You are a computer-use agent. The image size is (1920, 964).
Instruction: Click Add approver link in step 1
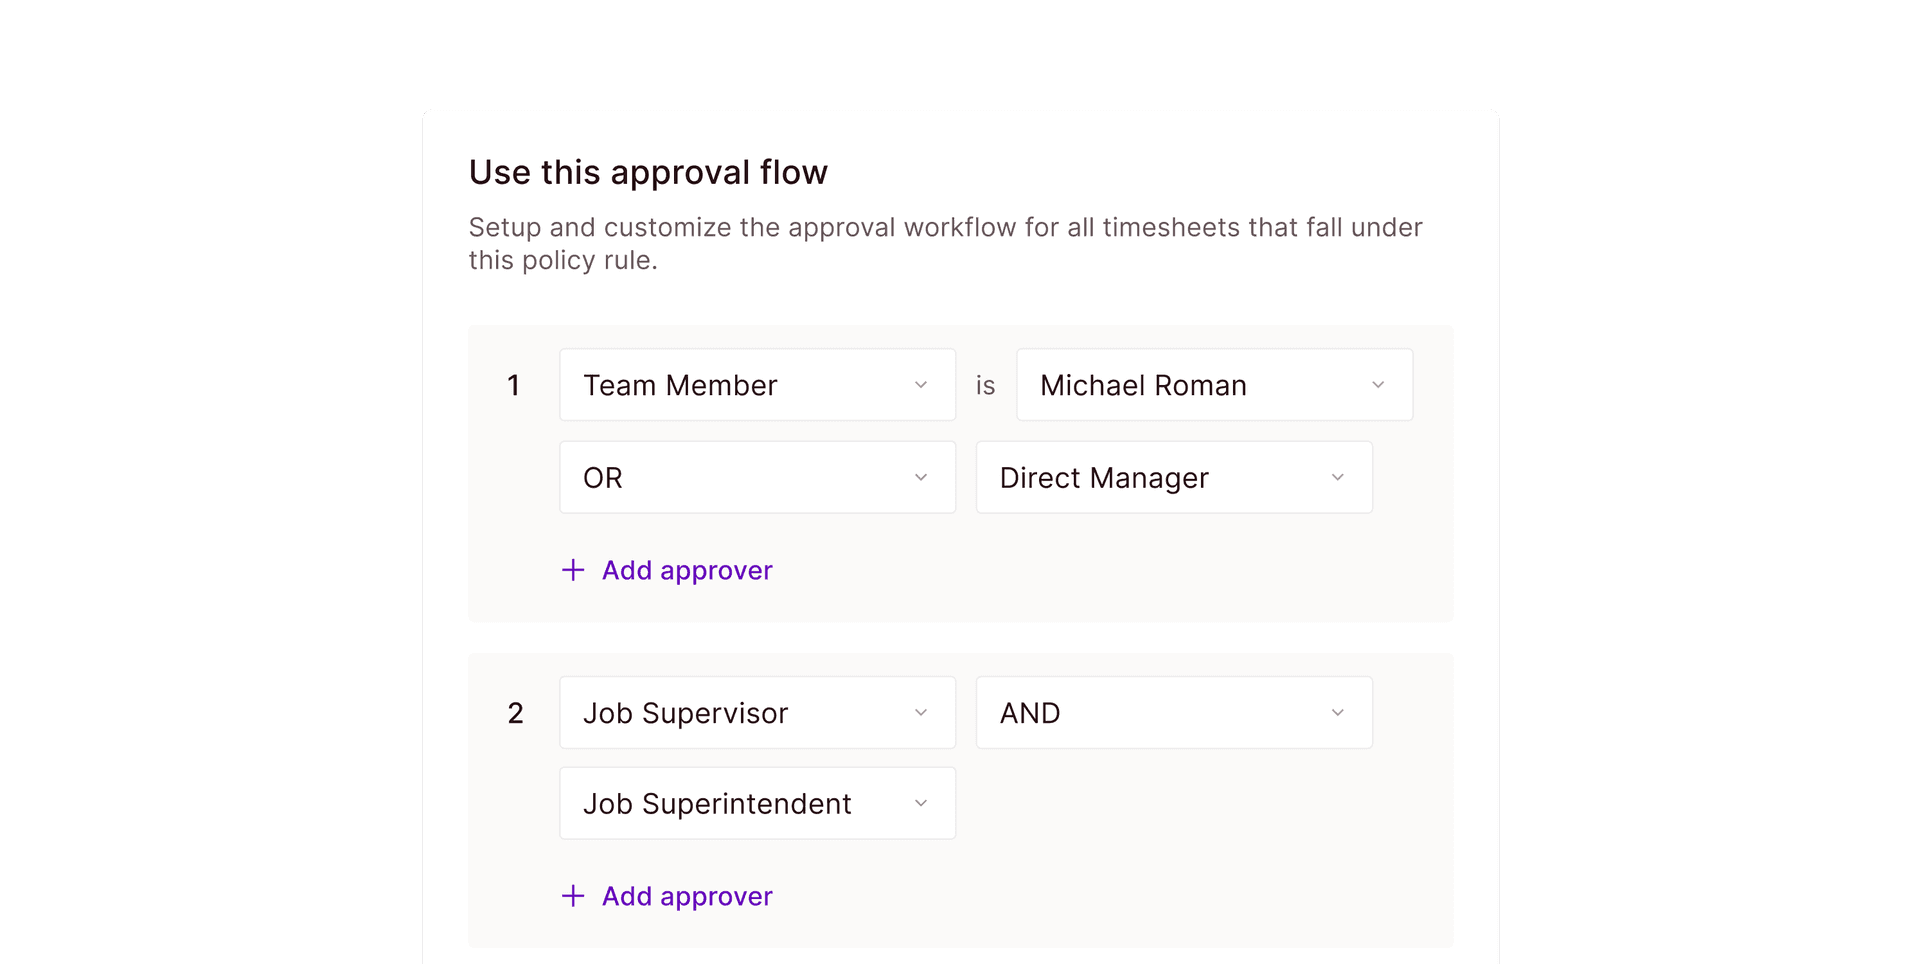[686, 570]
